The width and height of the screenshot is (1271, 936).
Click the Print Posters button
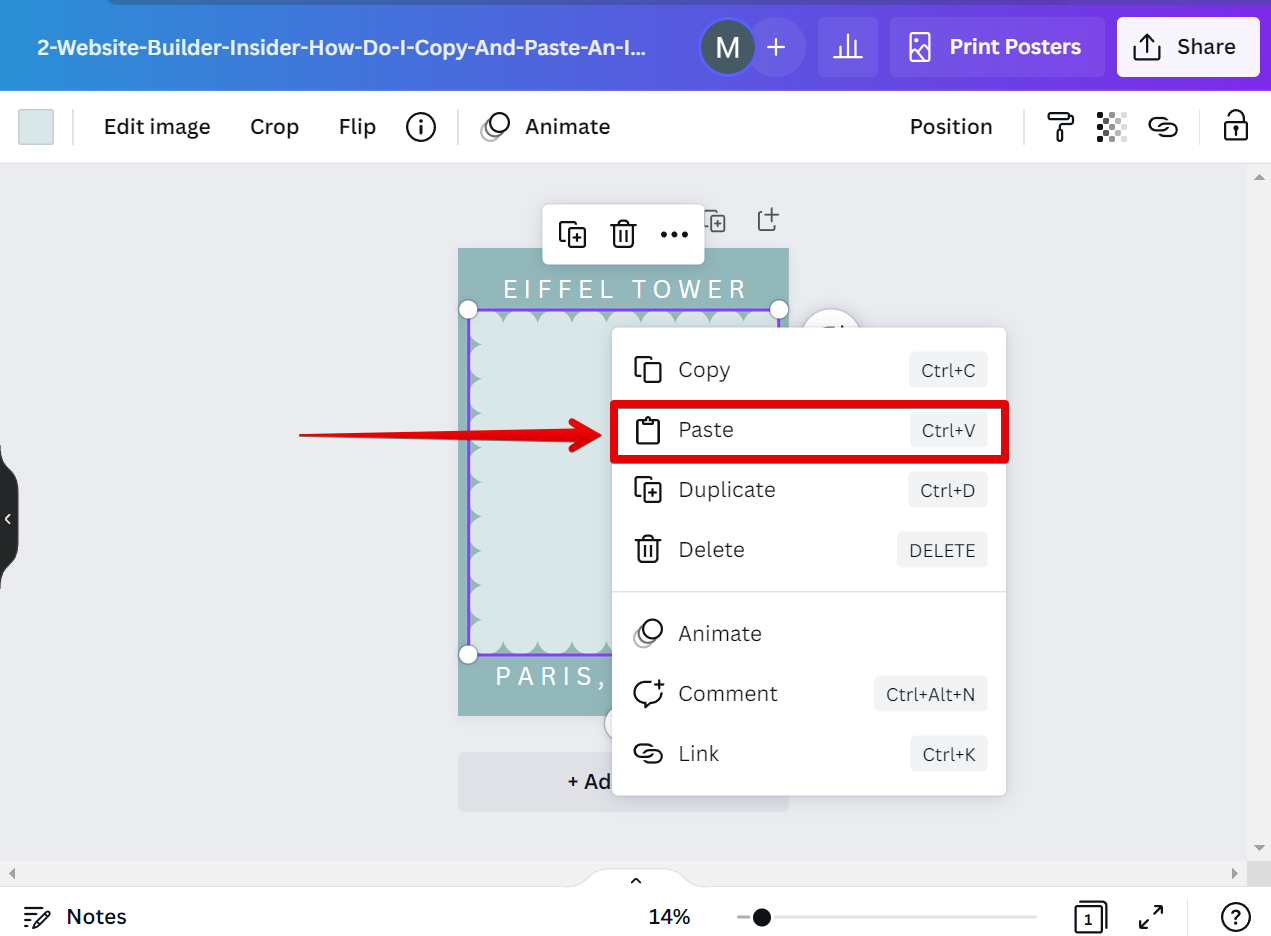click(x=996, y=47)
